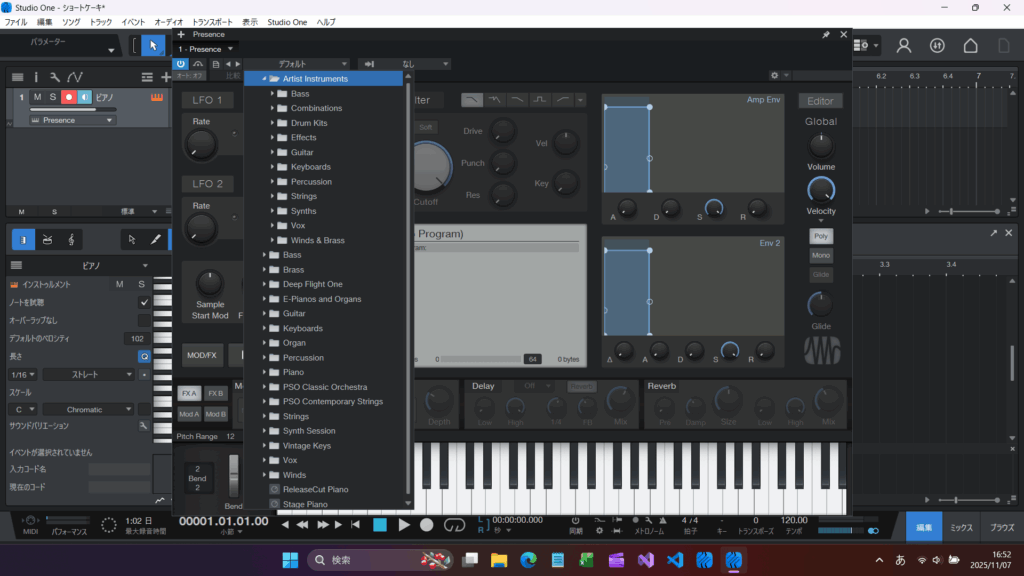This screenshot has width=1024, height=576.
Task: Toggle record arm on ピアノ track
Action: pos(69,97)
